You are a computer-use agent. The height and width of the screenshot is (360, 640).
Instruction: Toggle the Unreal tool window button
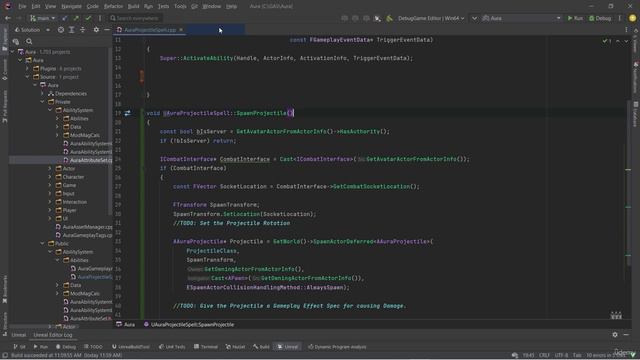(288, 347)
